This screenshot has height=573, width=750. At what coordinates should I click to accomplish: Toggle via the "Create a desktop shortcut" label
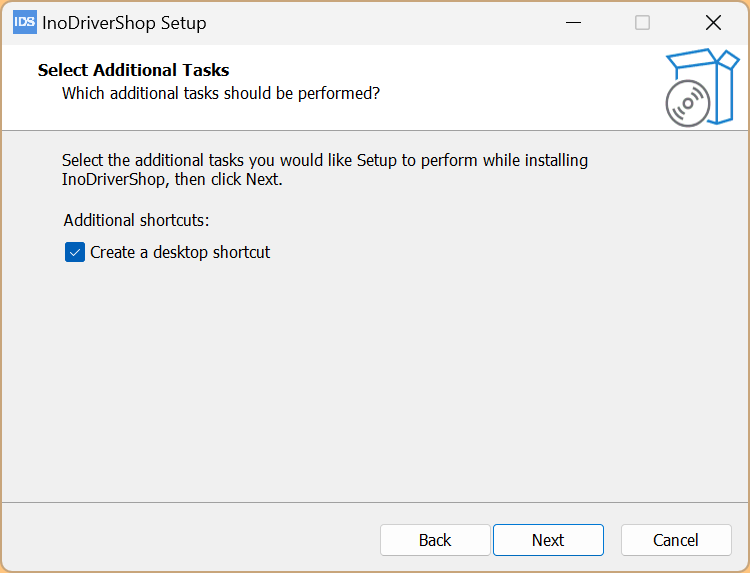click(x=180, y=252)
